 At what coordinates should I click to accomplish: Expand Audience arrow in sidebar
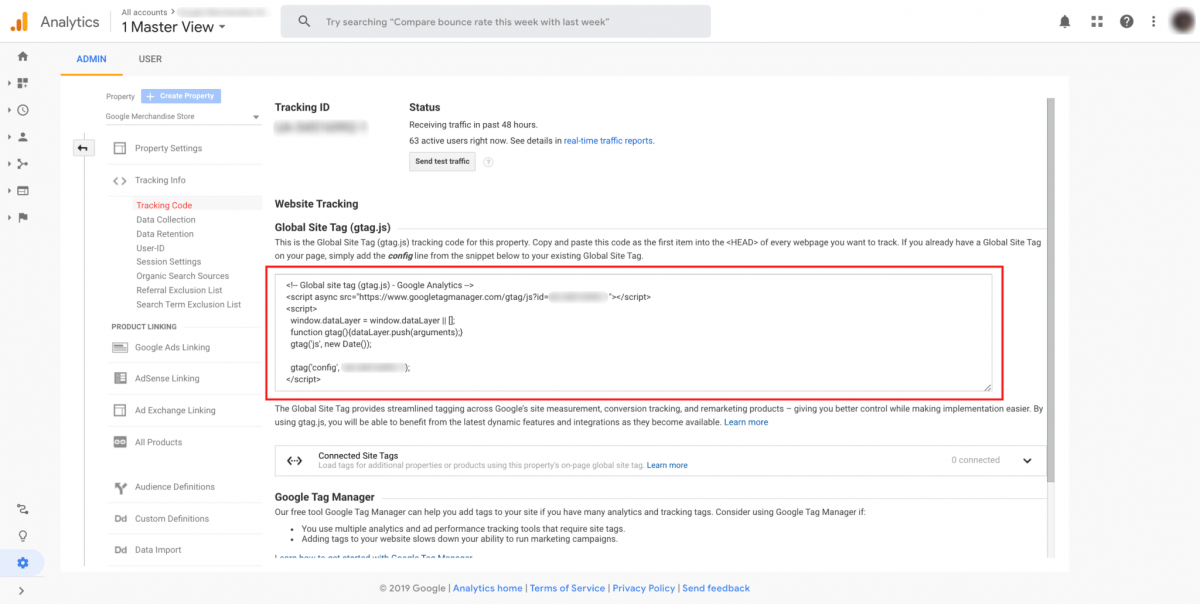pos(9,137)
